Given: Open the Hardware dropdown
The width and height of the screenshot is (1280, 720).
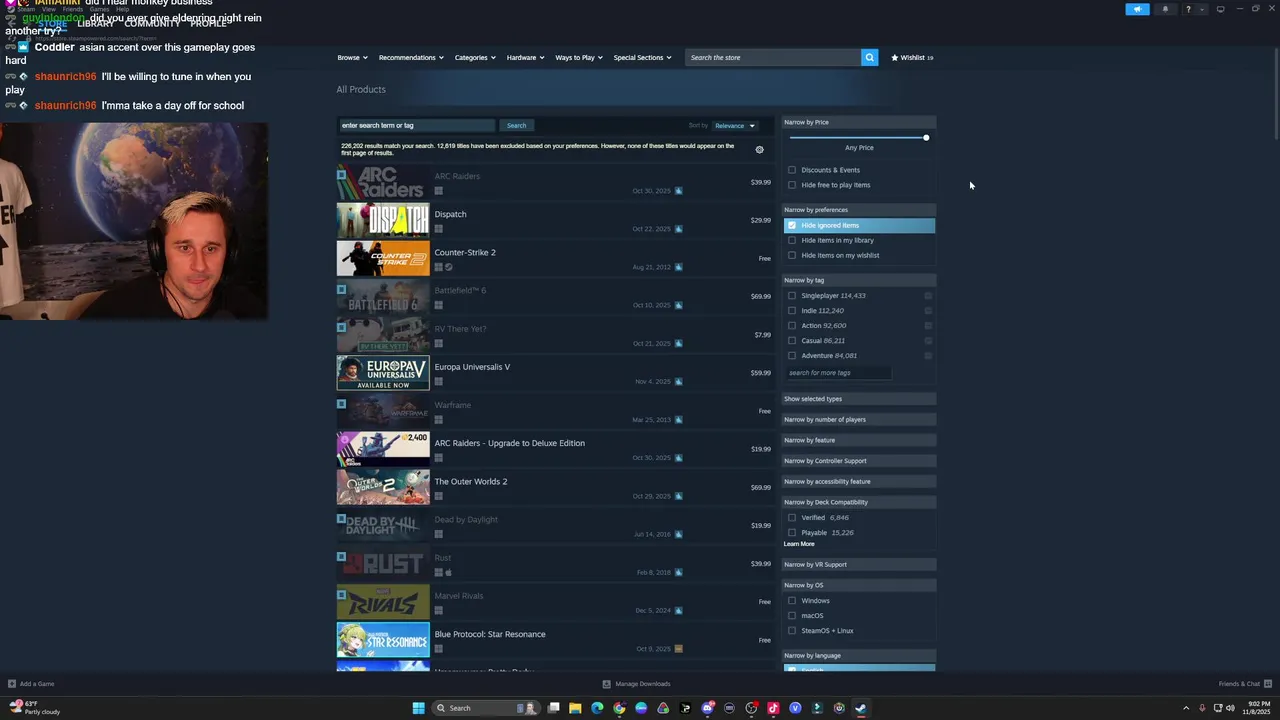Looking at the screenshot, I should pos(525,57).
